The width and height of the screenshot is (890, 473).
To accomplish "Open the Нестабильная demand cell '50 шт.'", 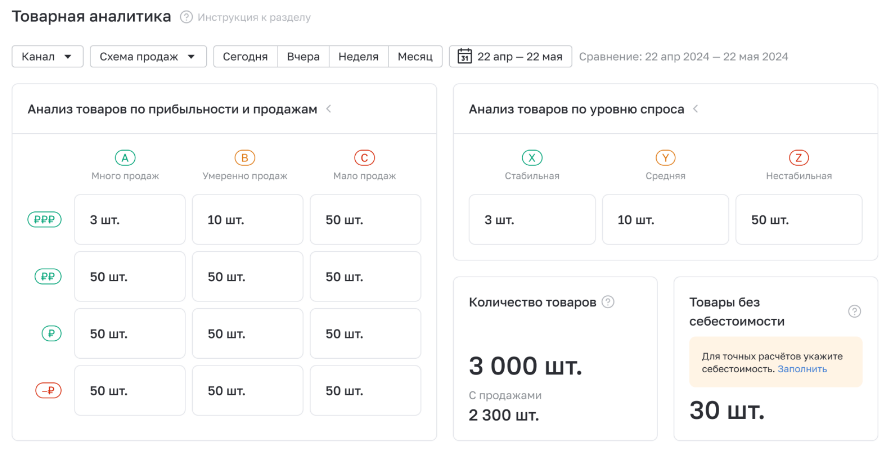I will pos(799,220).
